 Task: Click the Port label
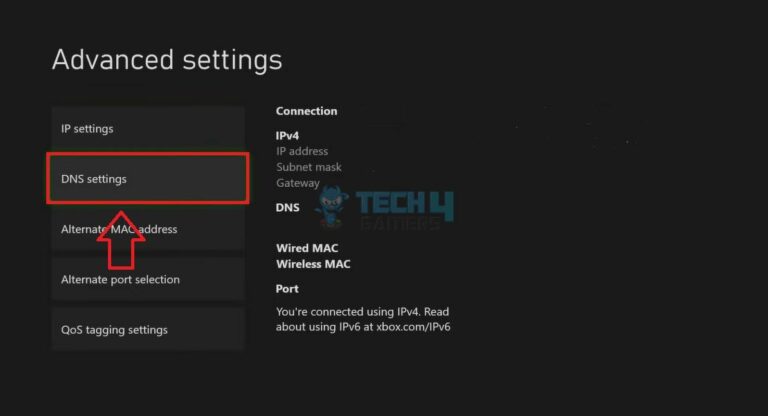point(287,288)
